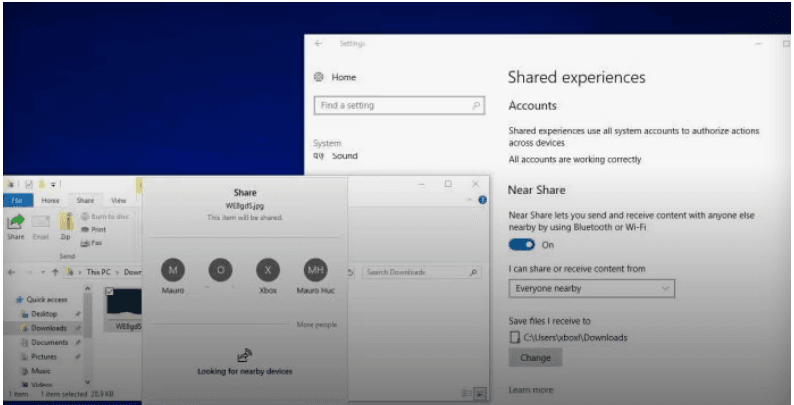
Task: Select the Share ribbon tab
Action: [x=85, y=200]
